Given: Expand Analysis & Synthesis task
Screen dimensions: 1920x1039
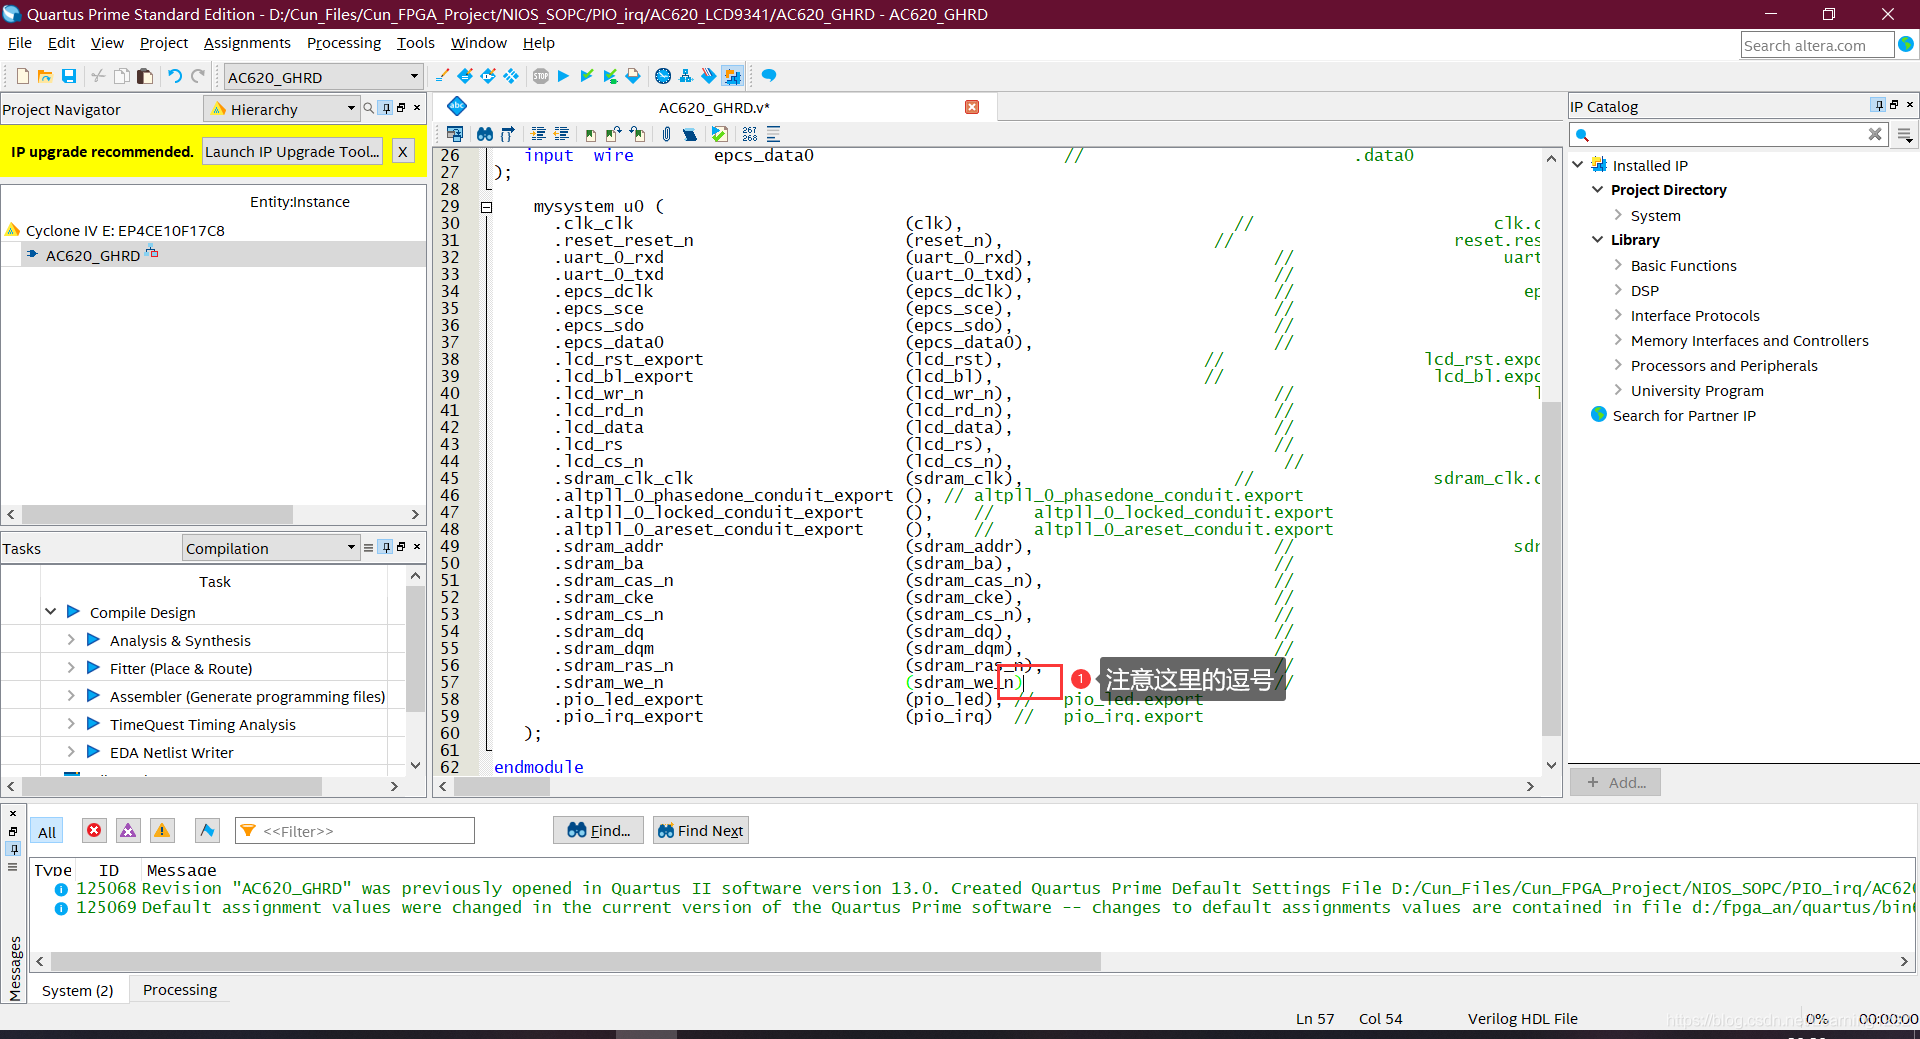Looking at the screenshot, I should point(71,639).
